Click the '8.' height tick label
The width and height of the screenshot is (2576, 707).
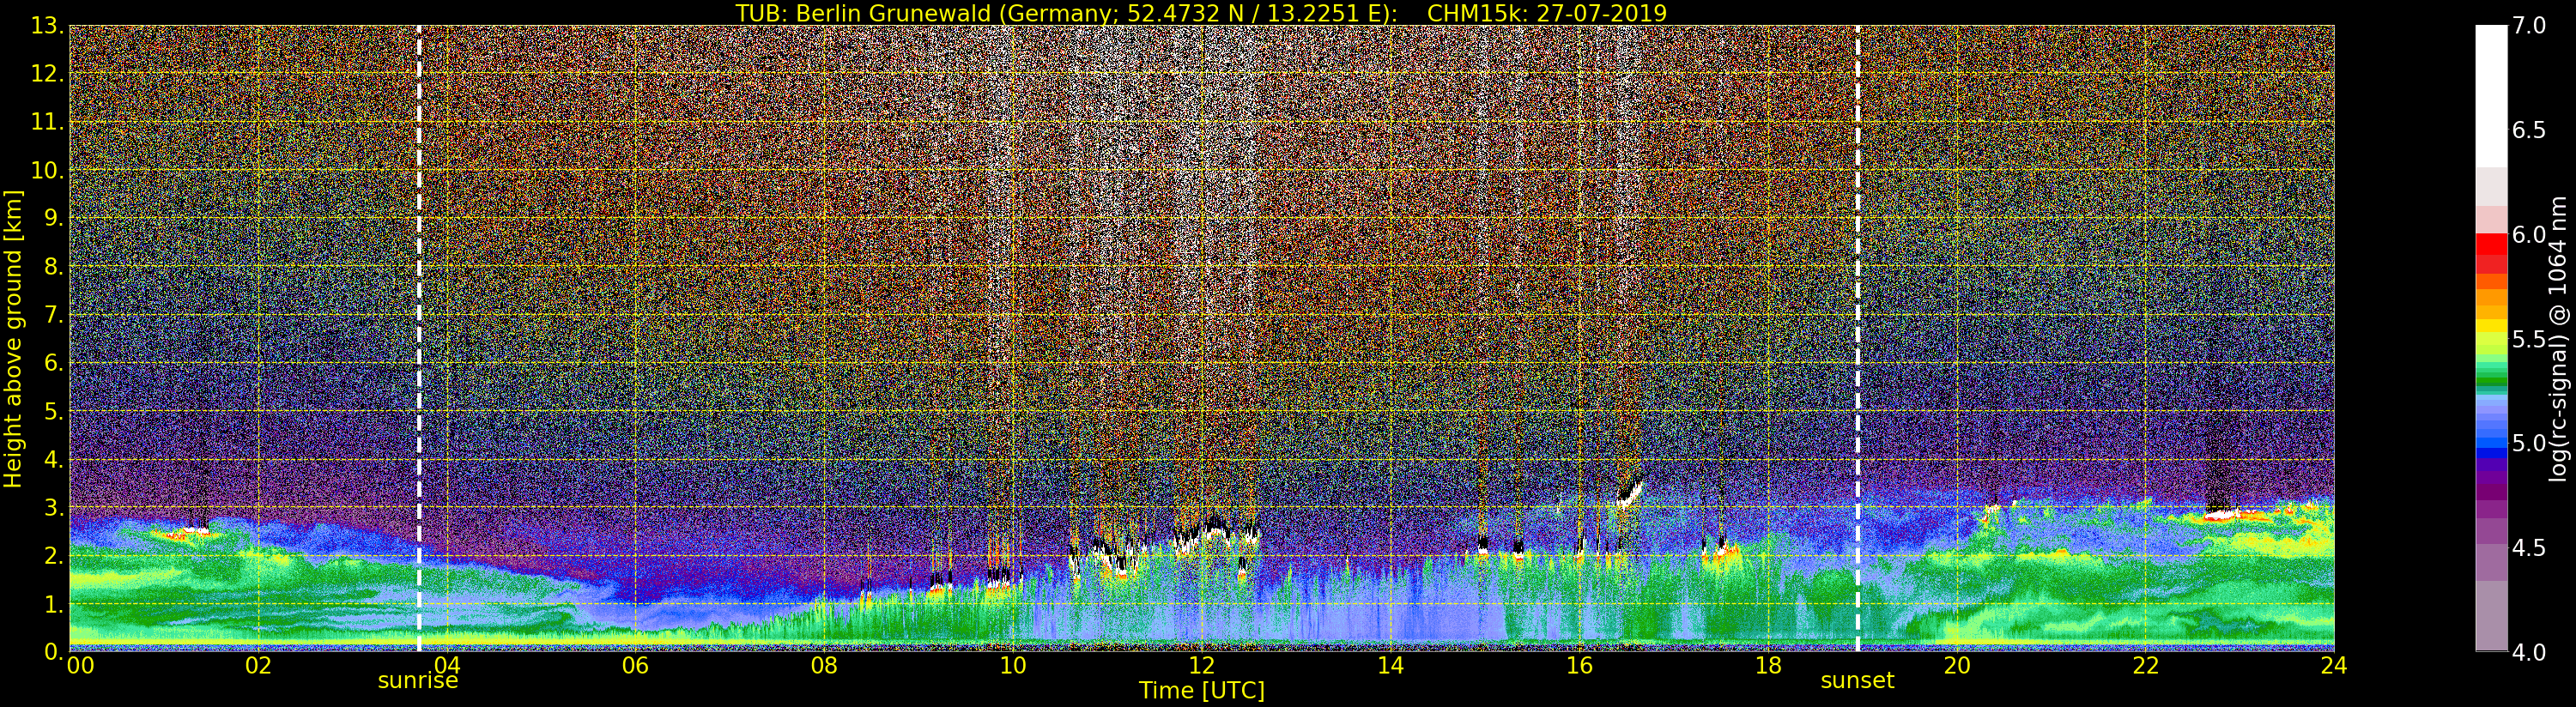[53, 267]
